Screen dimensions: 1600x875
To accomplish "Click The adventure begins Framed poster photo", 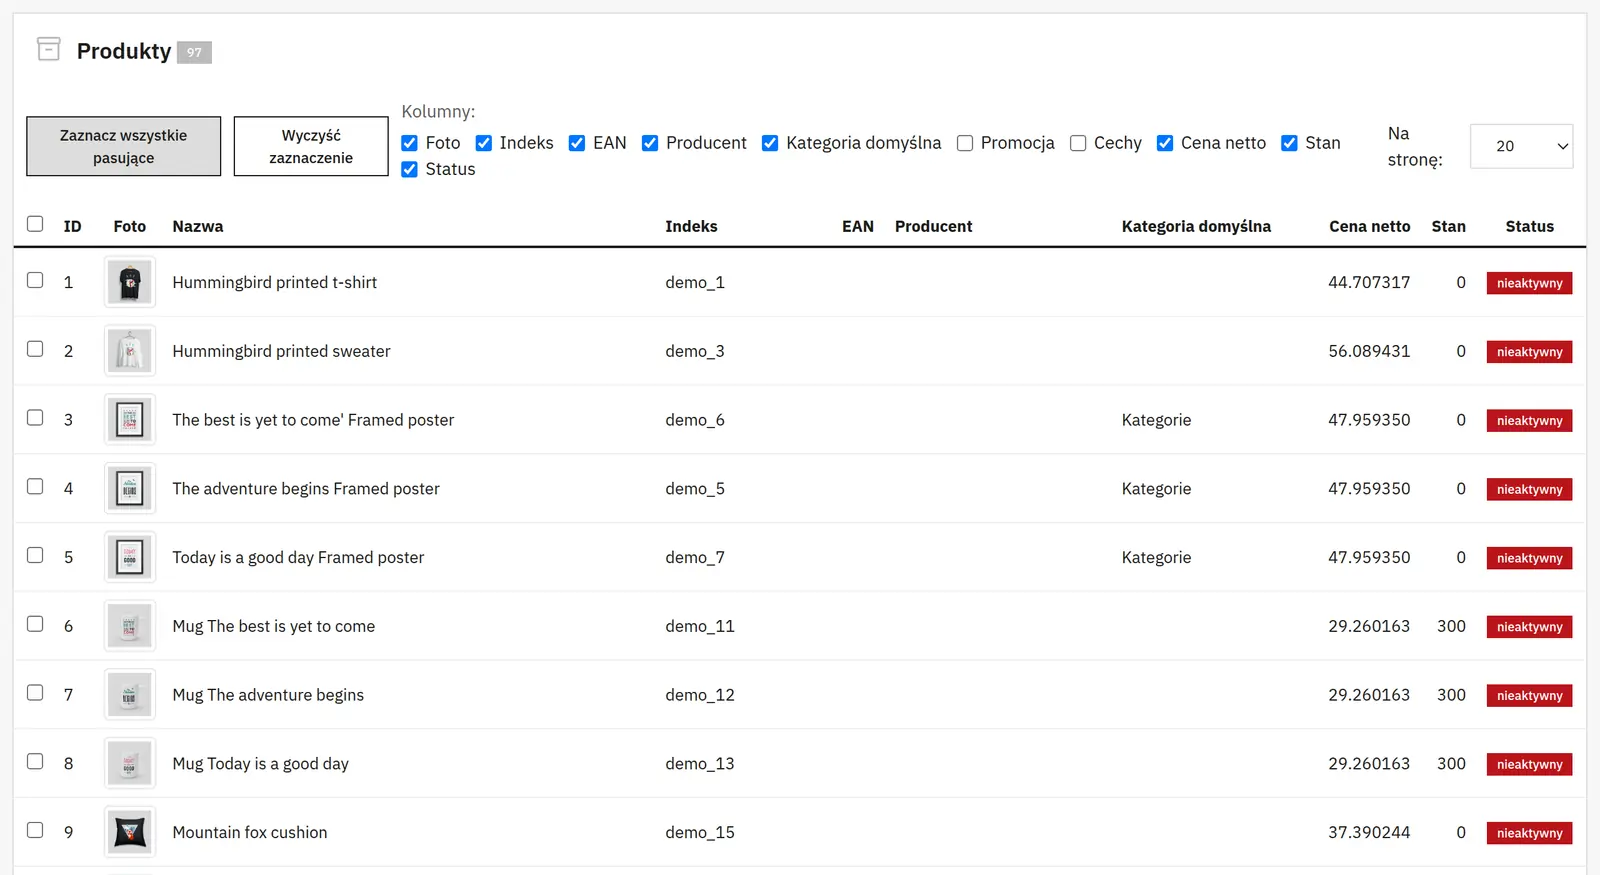I will 130,489.
